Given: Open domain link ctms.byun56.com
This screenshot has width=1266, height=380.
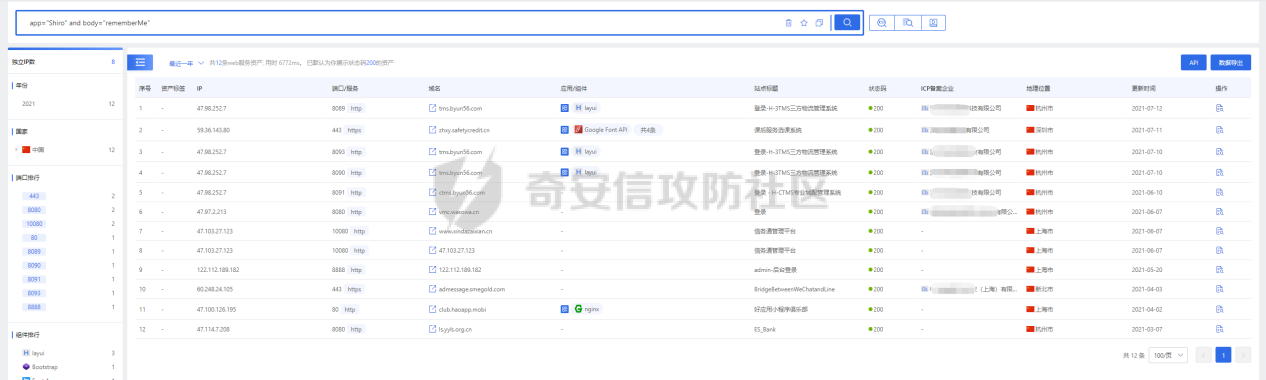Looking at the screenshot, I should pos(461,192).
